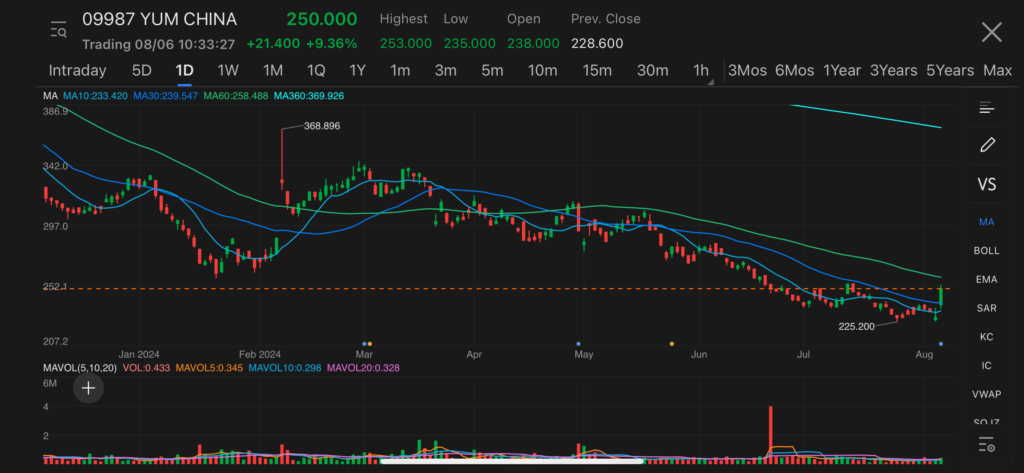Open the MAVOL(5,10,20) indicator settings
This screenshot has width=1024, height=473.
point(76,367)
